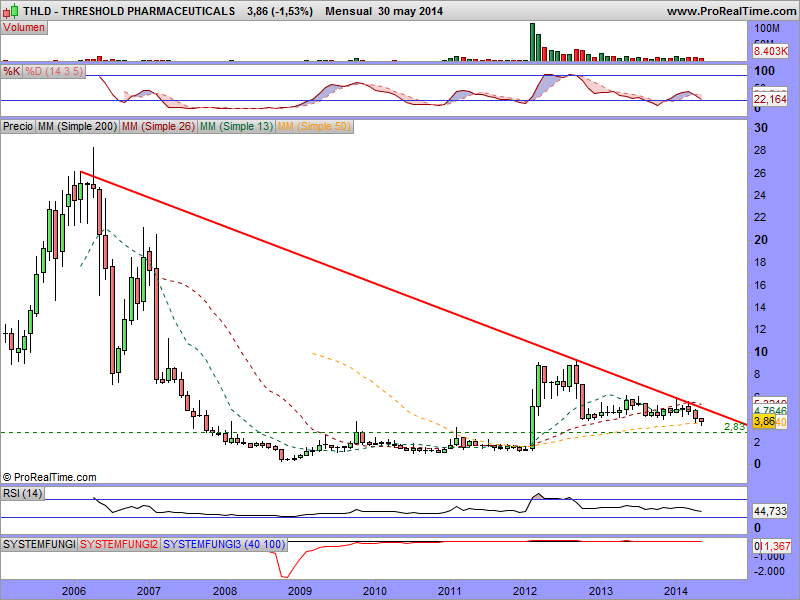800x600 pixels.
Task: Click the 3,86 (-1,53%) quote text
Action: [280, 11]
